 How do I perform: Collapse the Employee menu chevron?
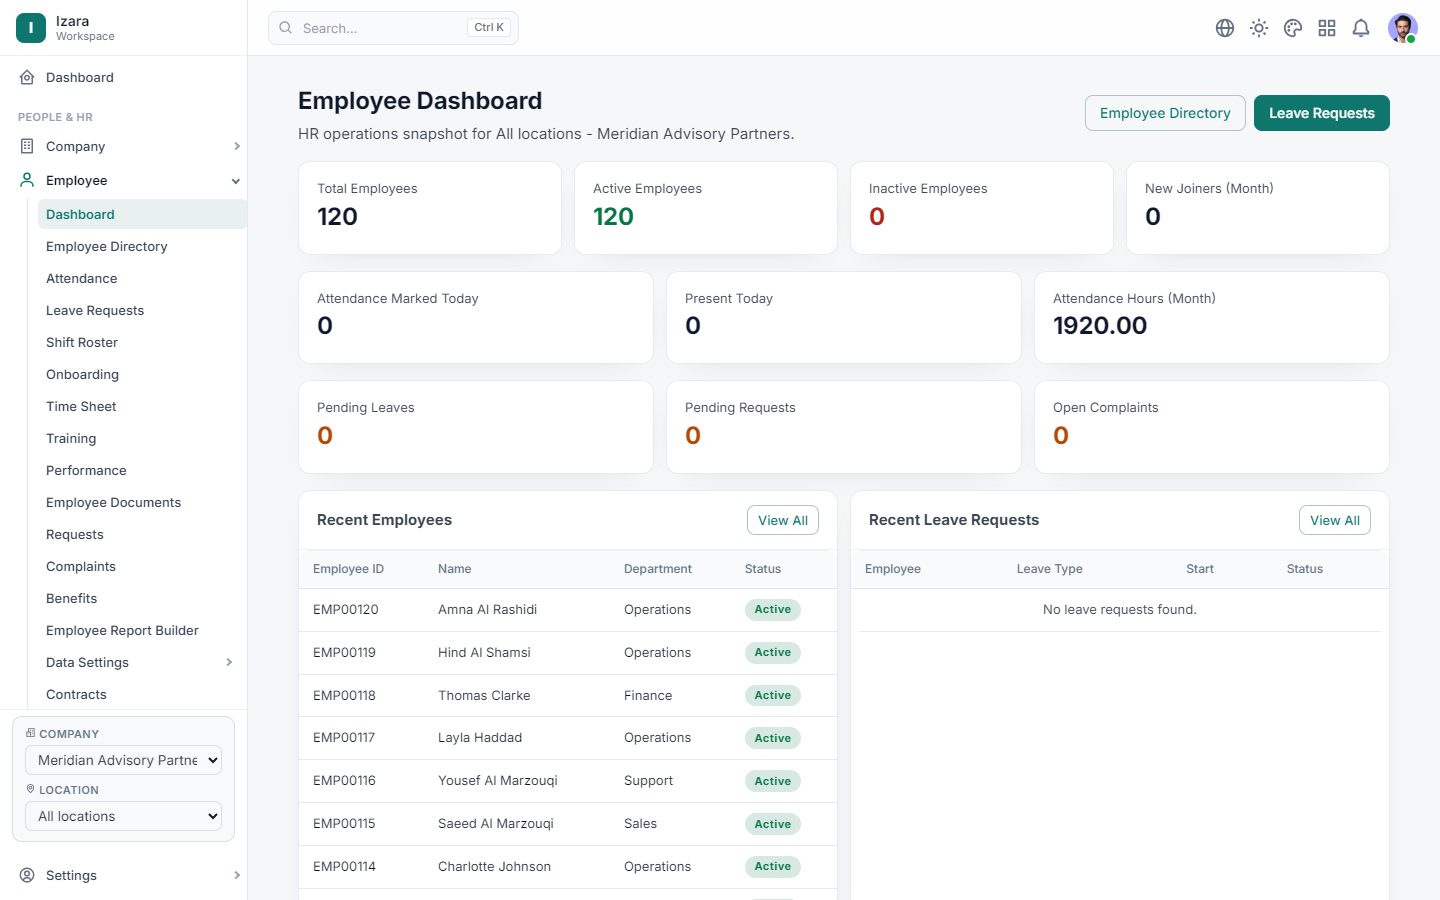236,181
